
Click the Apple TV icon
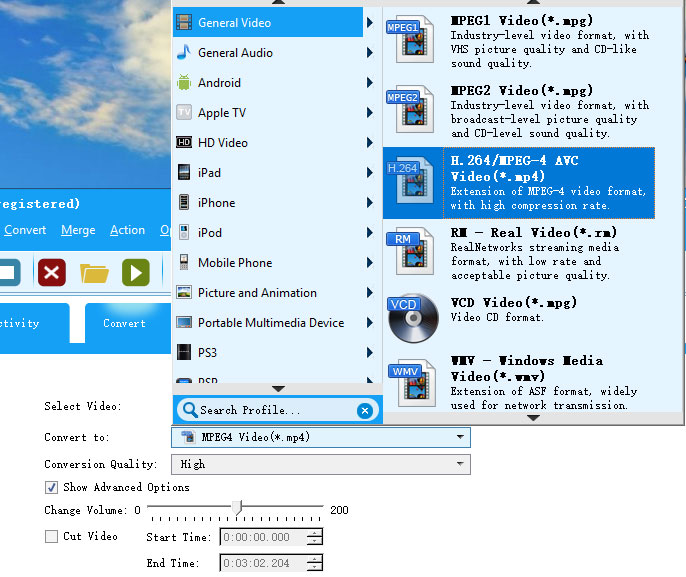tap(184, 112)
